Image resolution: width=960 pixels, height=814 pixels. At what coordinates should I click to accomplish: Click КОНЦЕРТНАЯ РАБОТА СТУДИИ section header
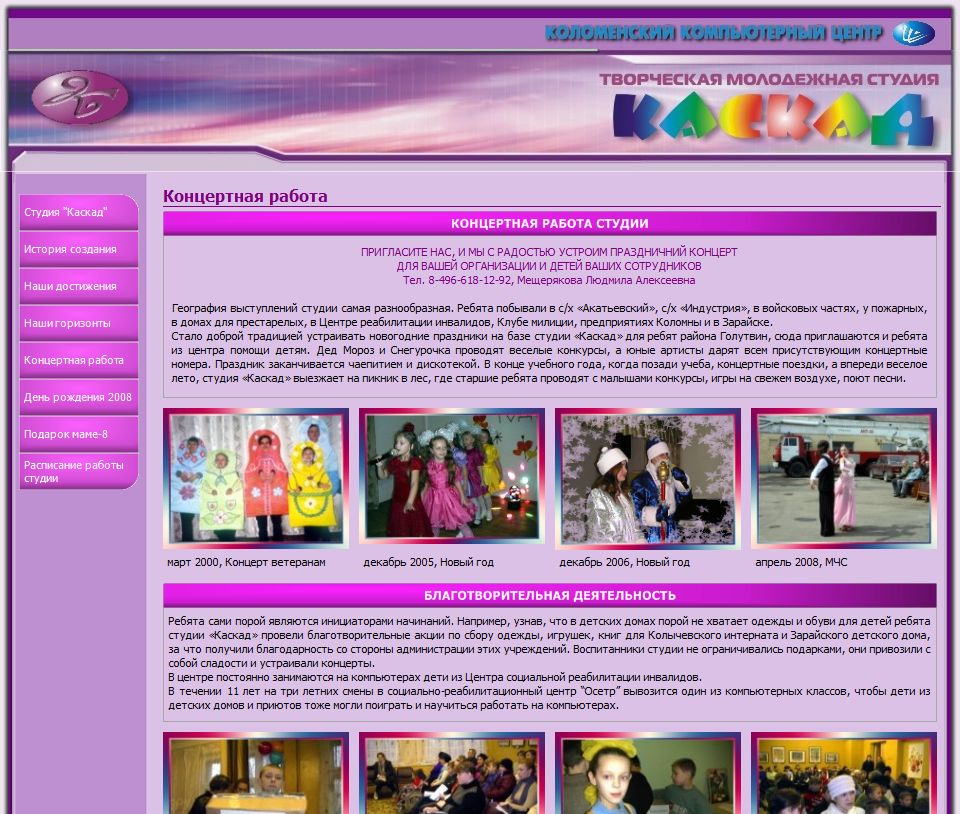pos(550,223)
